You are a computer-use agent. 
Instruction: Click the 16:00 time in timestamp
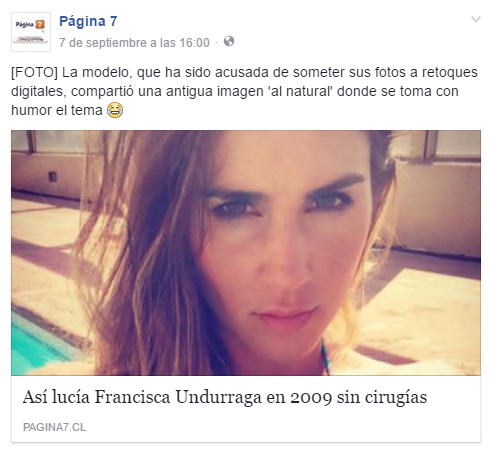(194, 43)
